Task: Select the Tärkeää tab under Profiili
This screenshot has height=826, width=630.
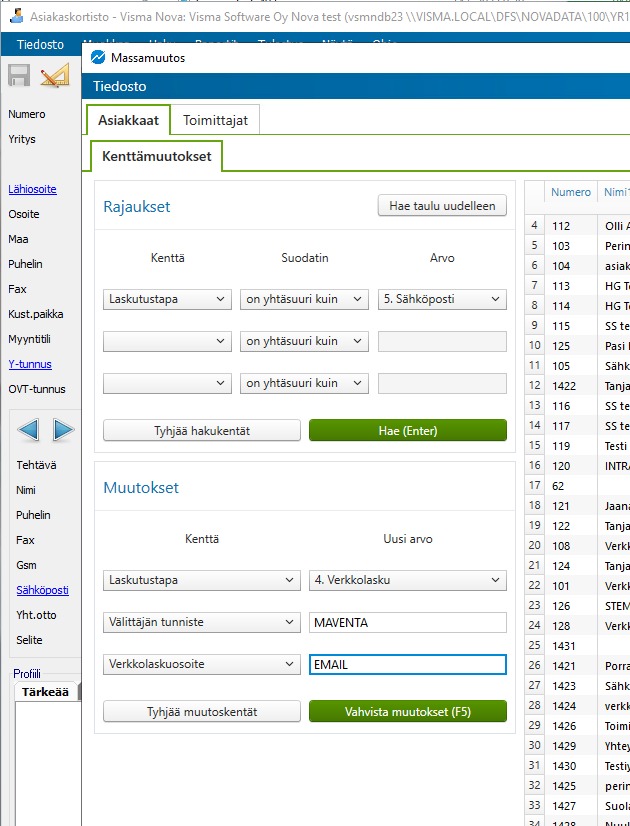Action: 45,692
